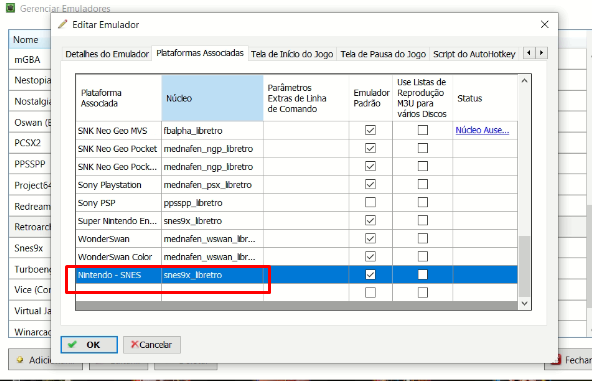Enable Emulador Padrão for Sony PSP
Image resolution: width=592 pixels, height=381 pixels.
point(370,202)
